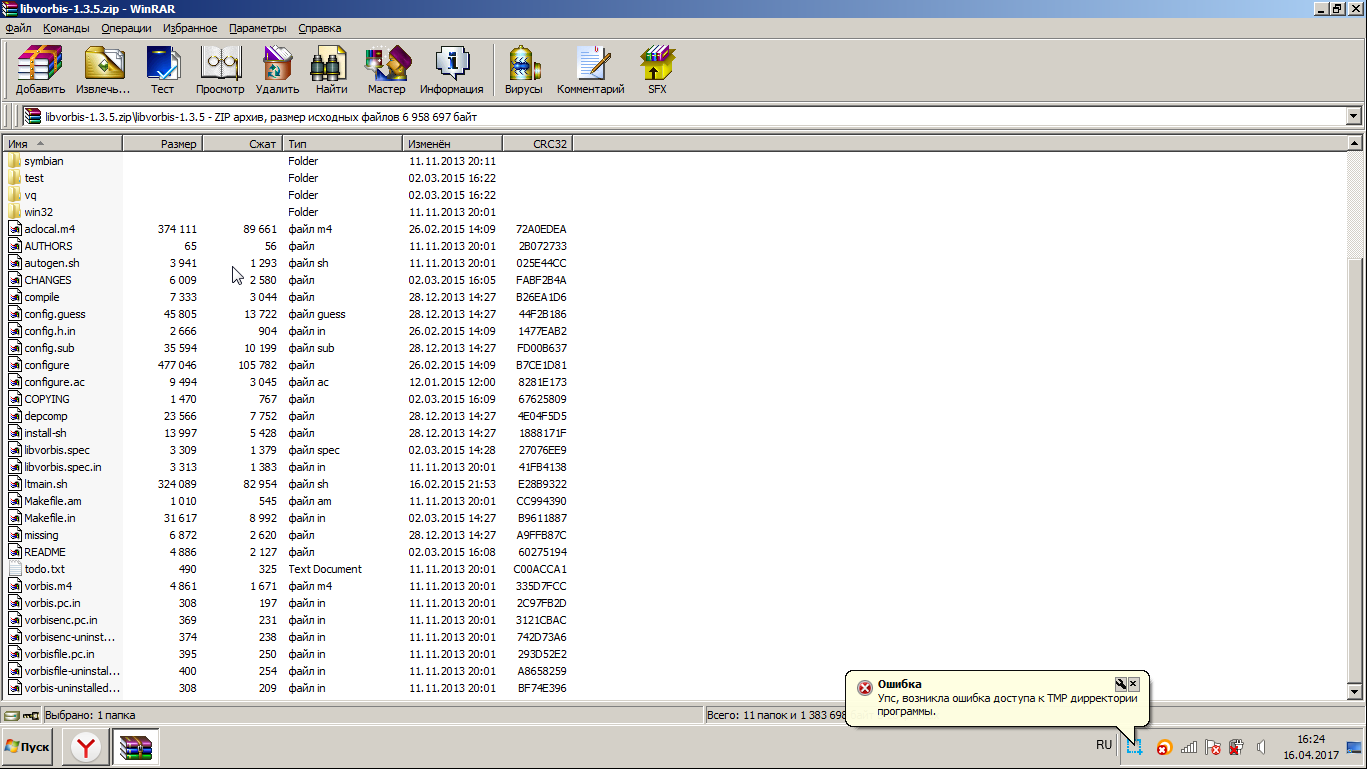Click the file list scrollbar down arrow

[x=1354, y=692]
